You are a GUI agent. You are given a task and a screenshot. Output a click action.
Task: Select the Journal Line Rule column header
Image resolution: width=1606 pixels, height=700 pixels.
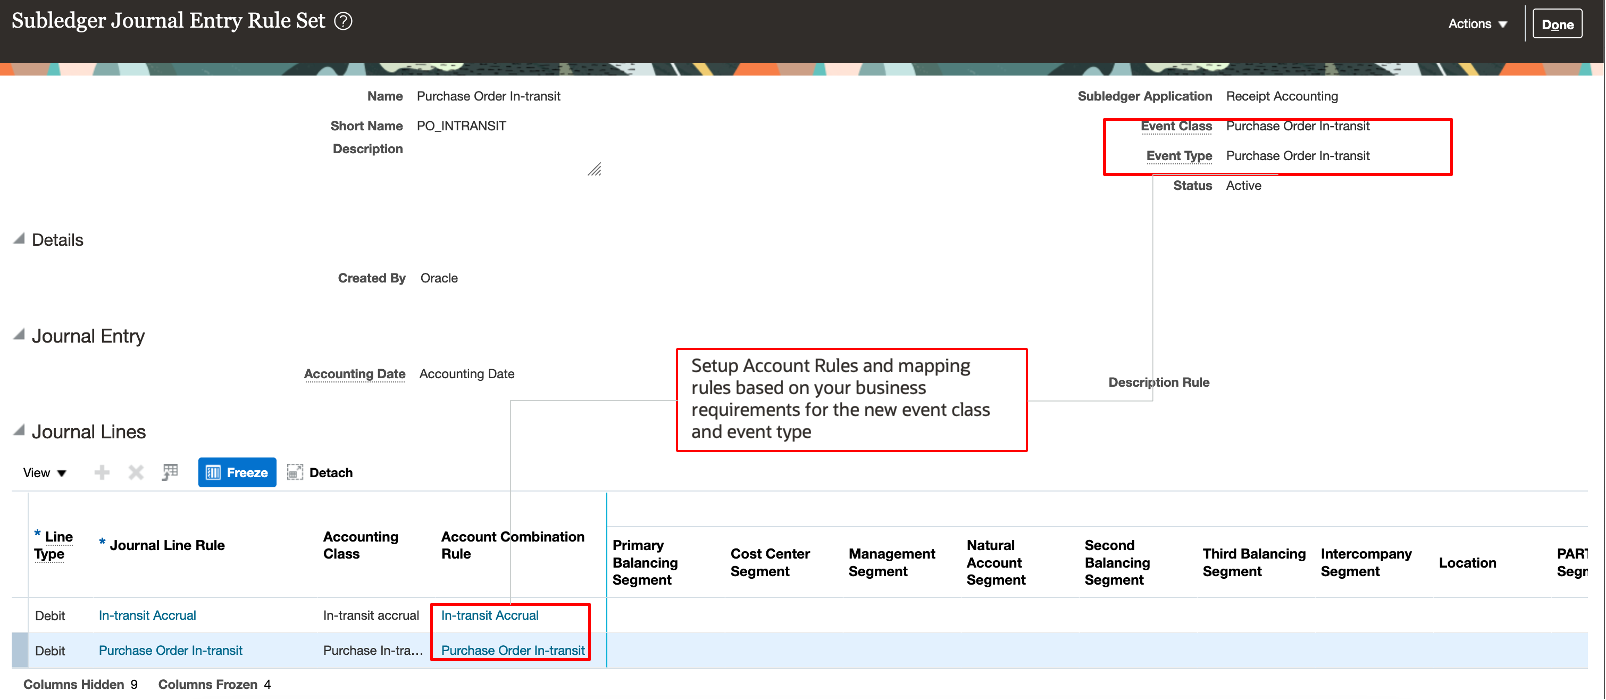[162, 545]
